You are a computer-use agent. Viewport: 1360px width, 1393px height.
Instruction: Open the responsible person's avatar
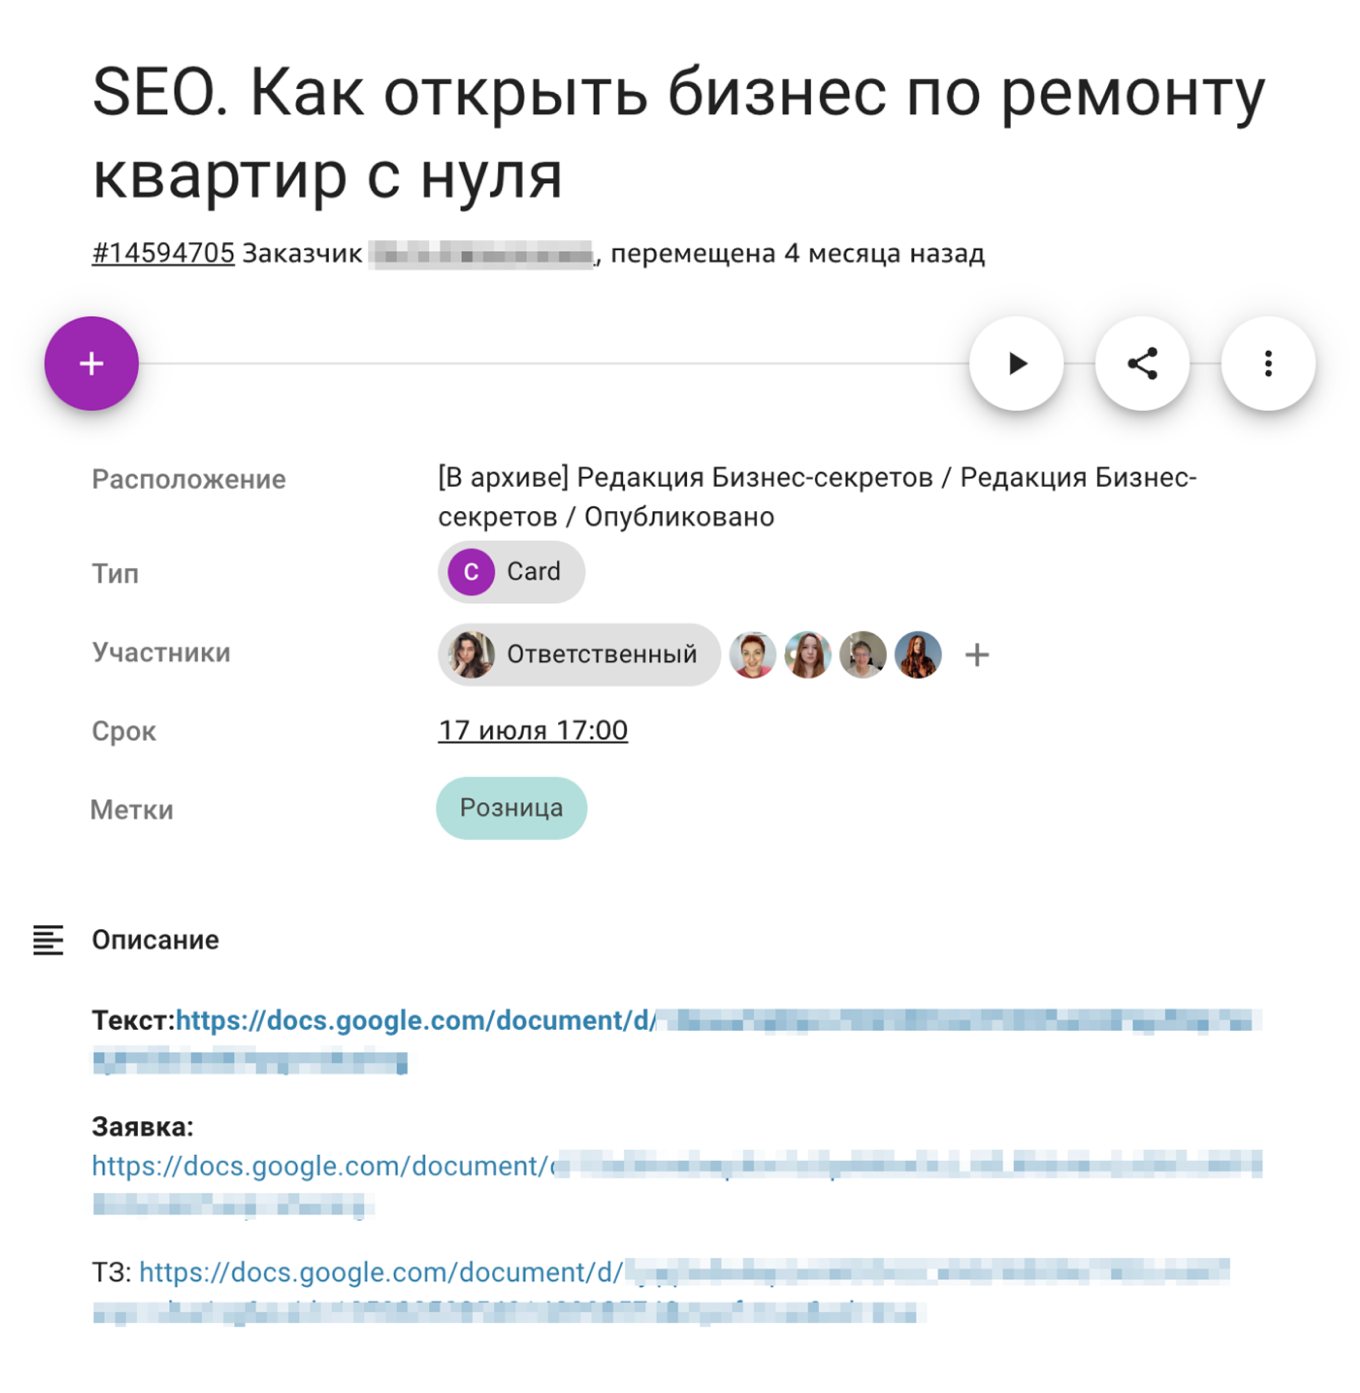471,655
